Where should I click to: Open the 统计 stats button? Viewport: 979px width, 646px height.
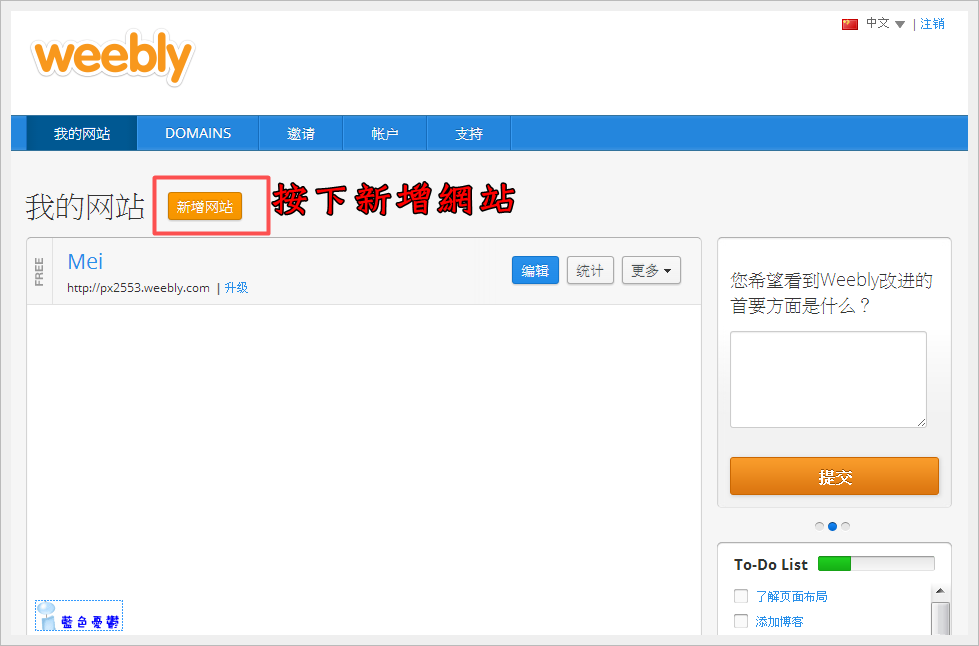[590, 270]
